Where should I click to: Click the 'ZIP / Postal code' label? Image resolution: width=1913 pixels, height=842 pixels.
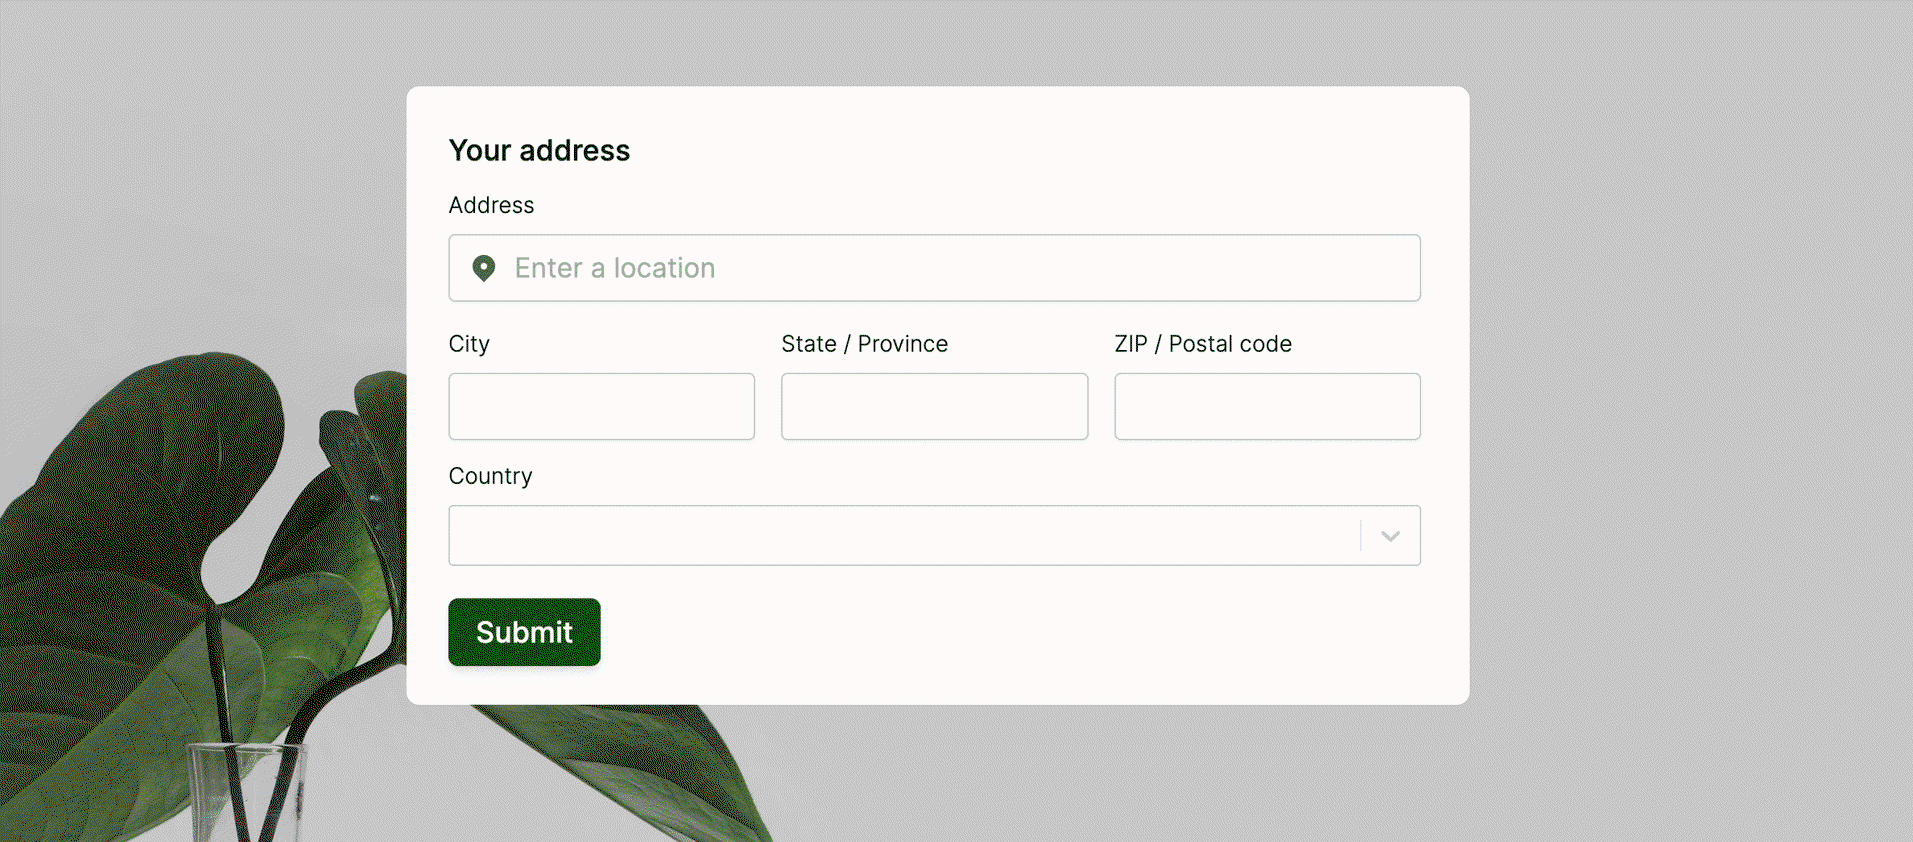(x=1203, y=344)
